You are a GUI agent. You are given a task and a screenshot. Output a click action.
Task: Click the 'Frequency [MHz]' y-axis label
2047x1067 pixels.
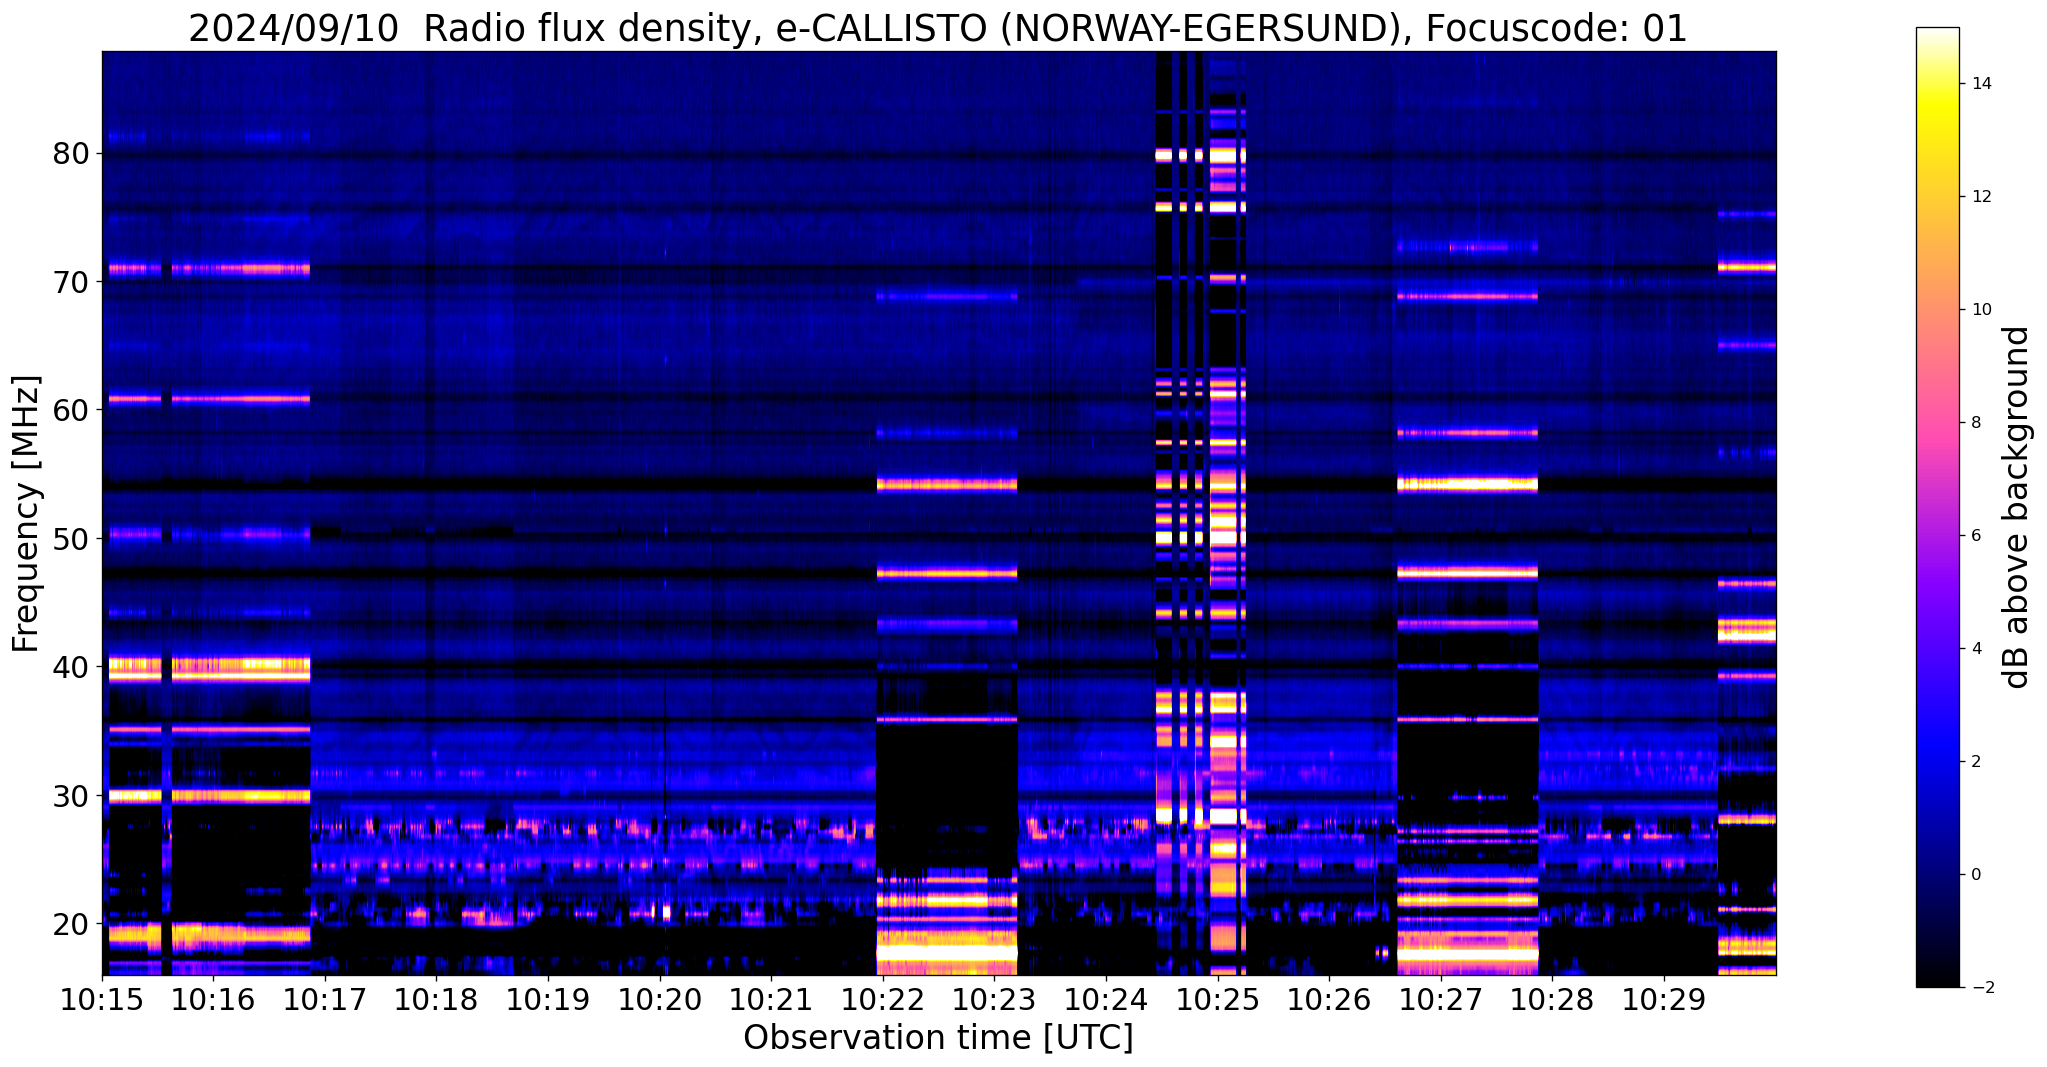pos(27,513)
